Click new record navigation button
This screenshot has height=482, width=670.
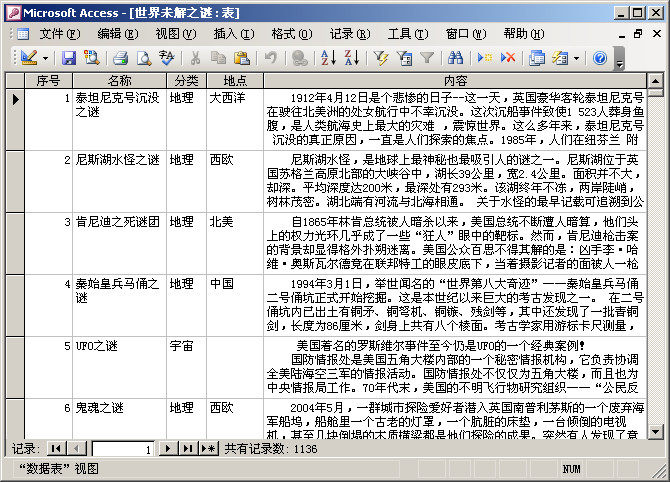[209, 449]
